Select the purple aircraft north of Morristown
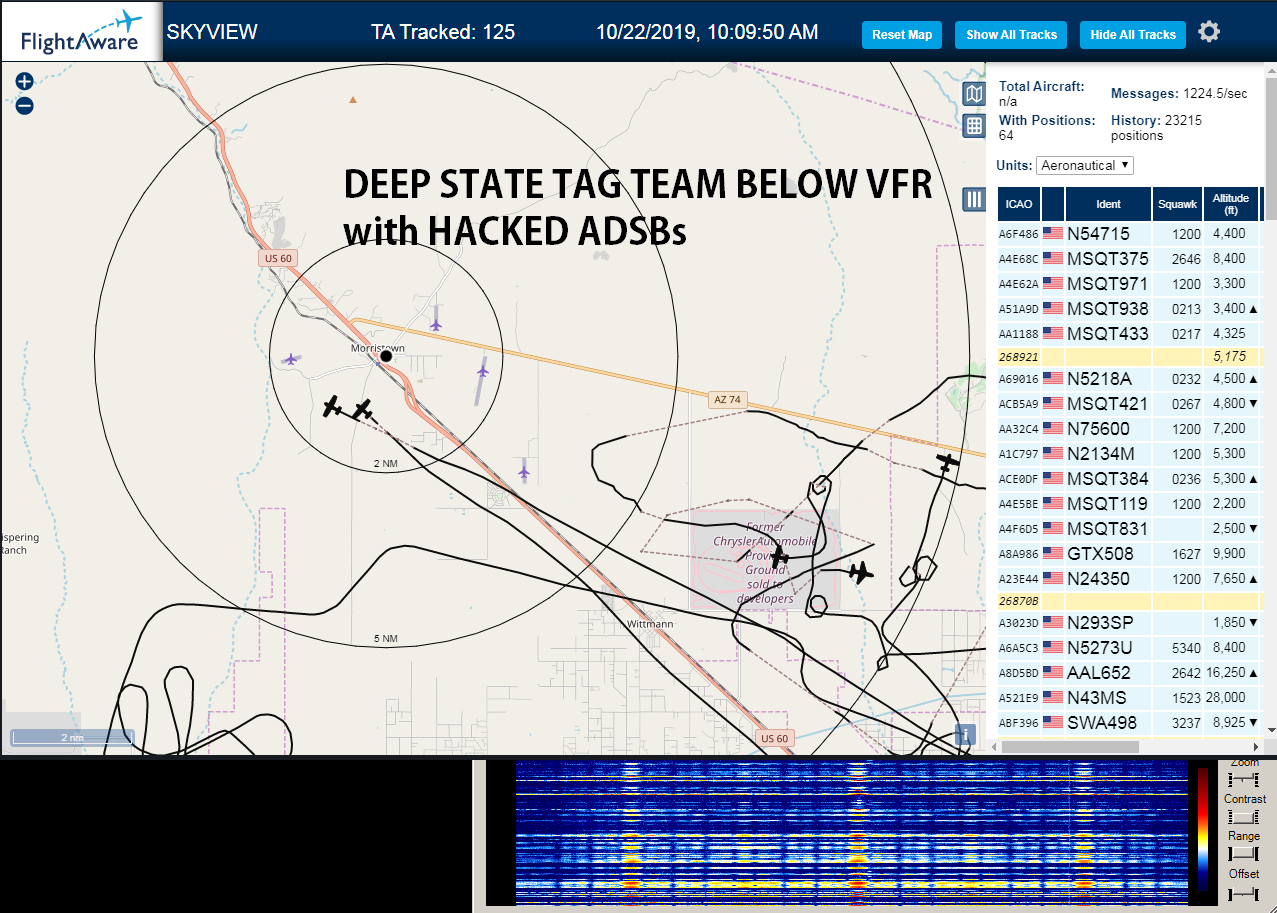This screenshot has width=1277, height=913. [x=436, y=323]
